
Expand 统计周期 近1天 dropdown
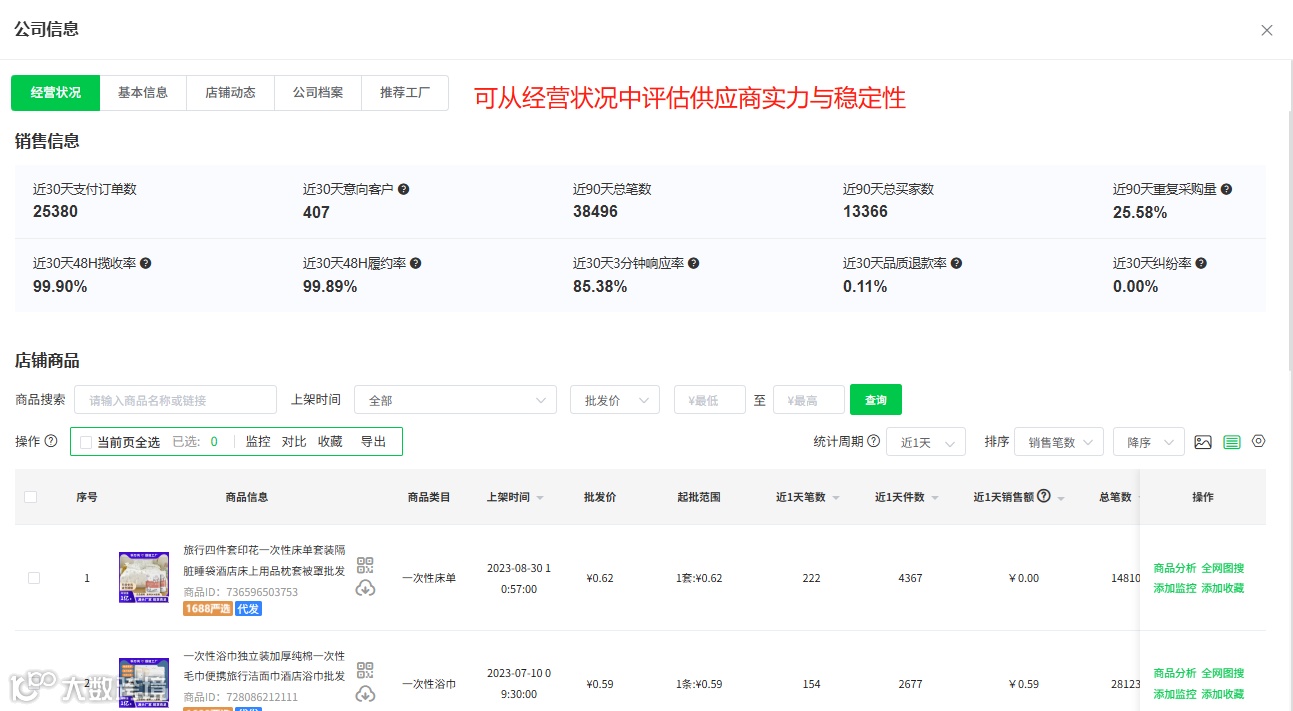(926, 442)
